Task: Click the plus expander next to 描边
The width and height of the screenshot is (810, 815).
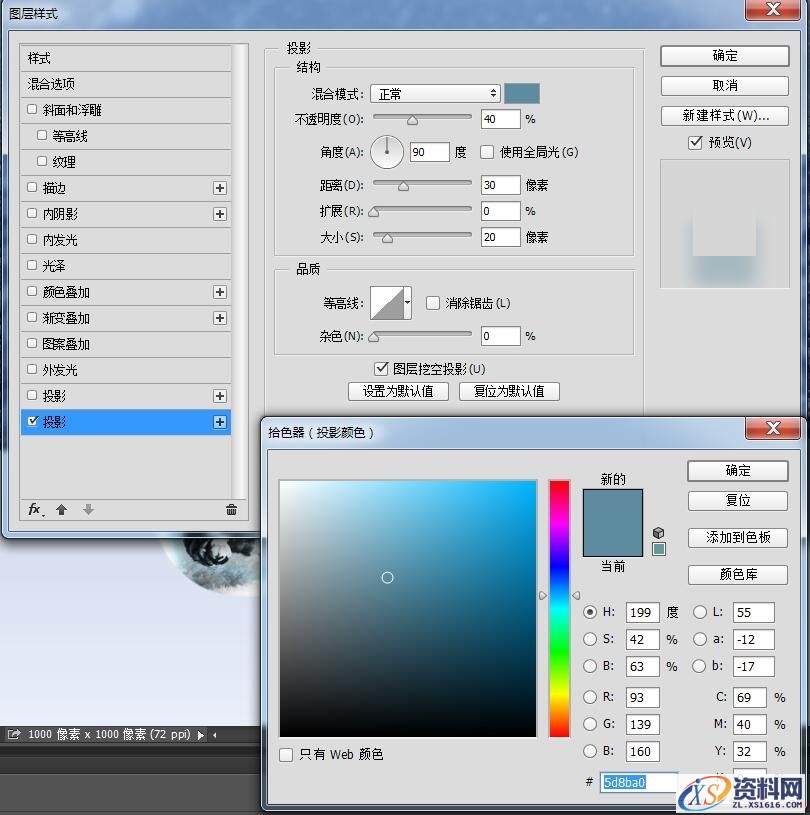Action: 219,187
